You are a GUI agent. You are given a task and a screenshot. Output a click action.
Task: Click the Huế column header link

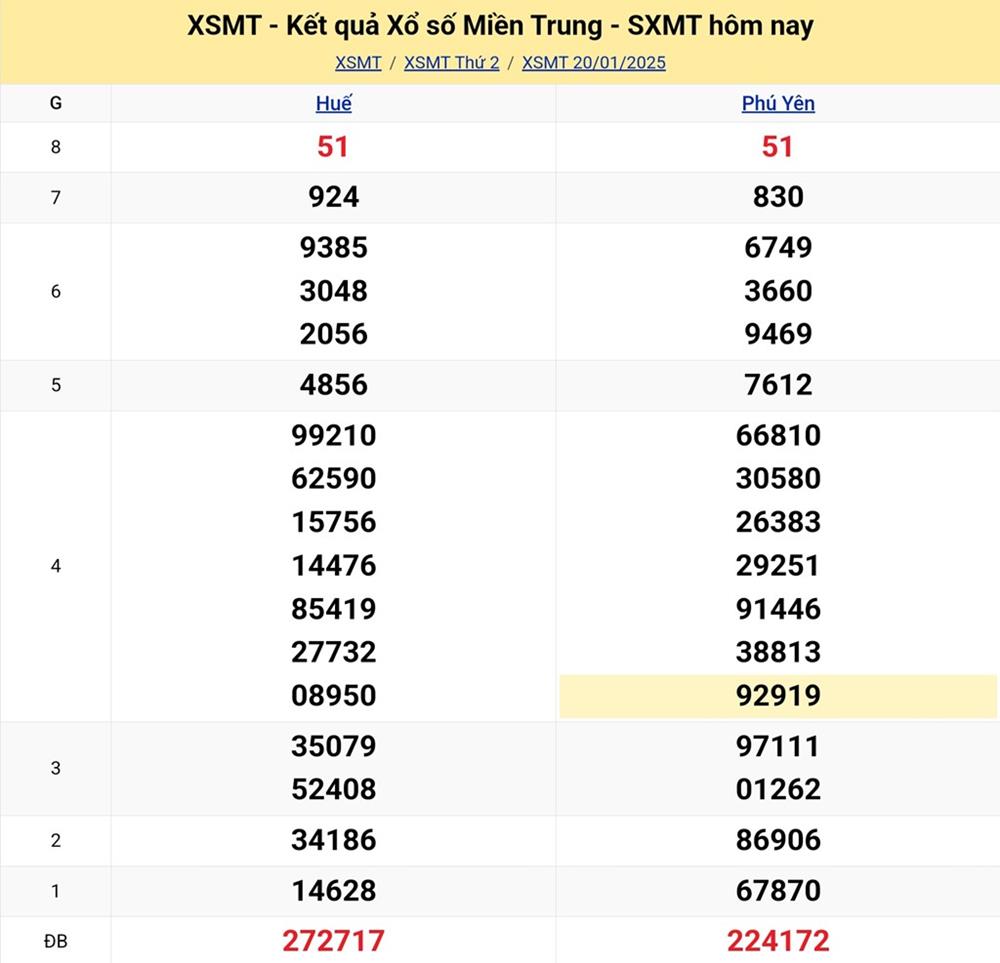[x=333, y=103]
